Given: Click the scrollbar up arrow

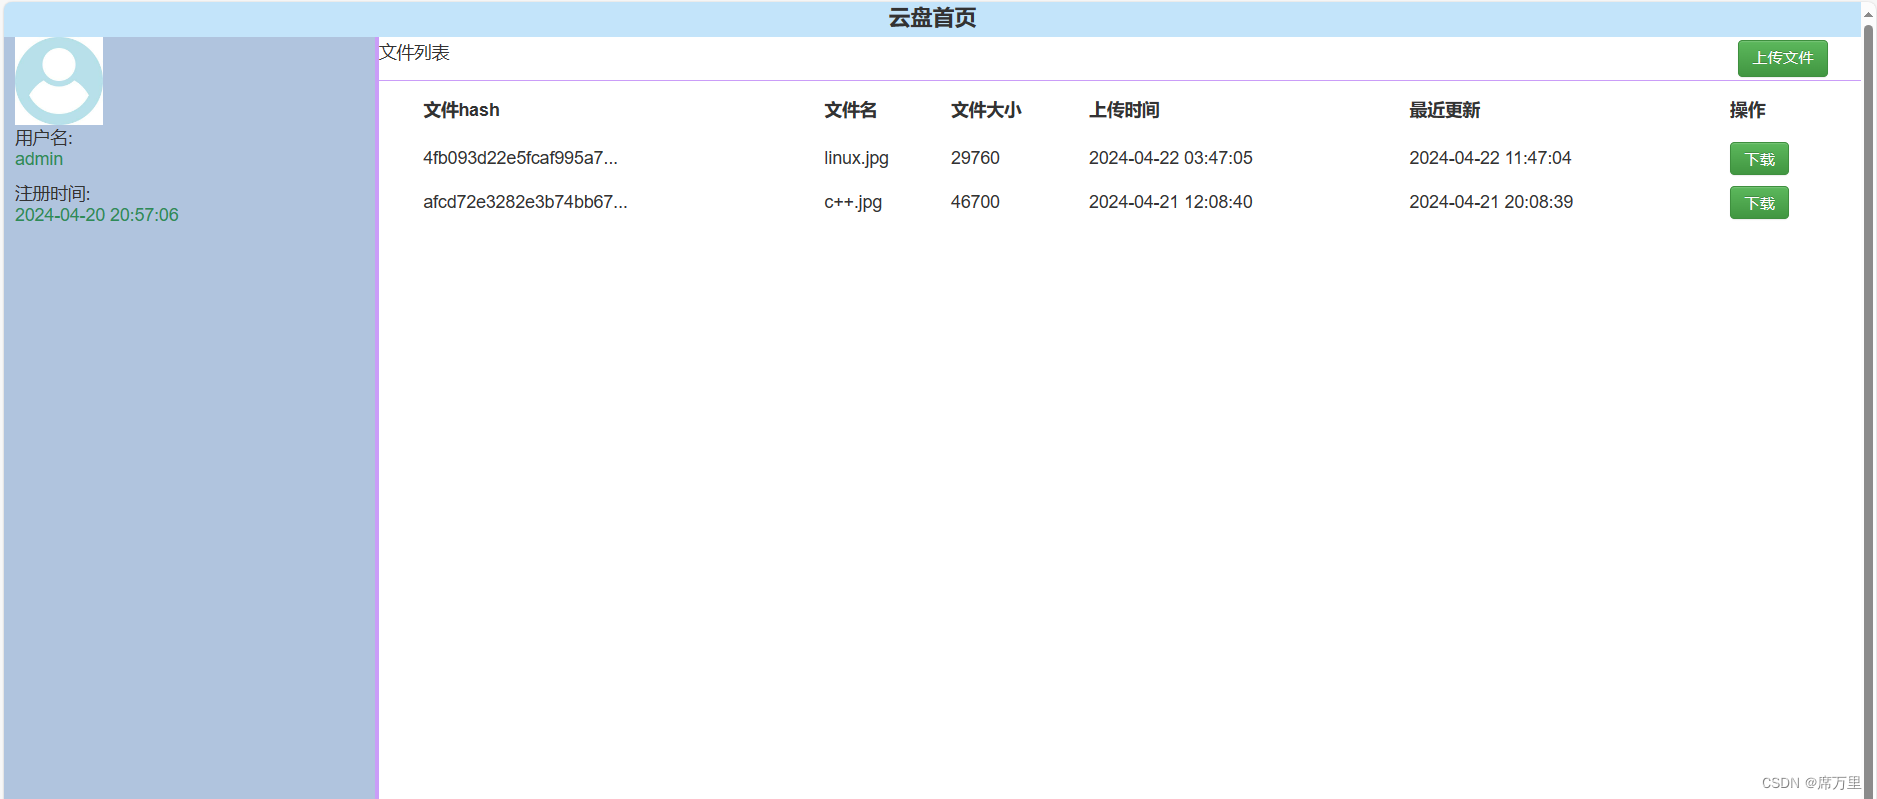Looking at the screenshot, I should pos(1868,14).
